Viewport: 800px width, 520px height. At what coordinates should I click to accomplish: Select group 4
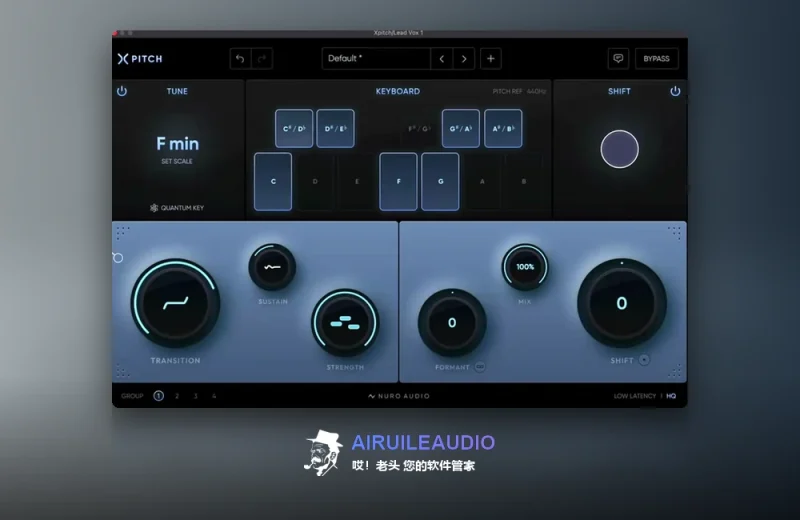(214, 396)
